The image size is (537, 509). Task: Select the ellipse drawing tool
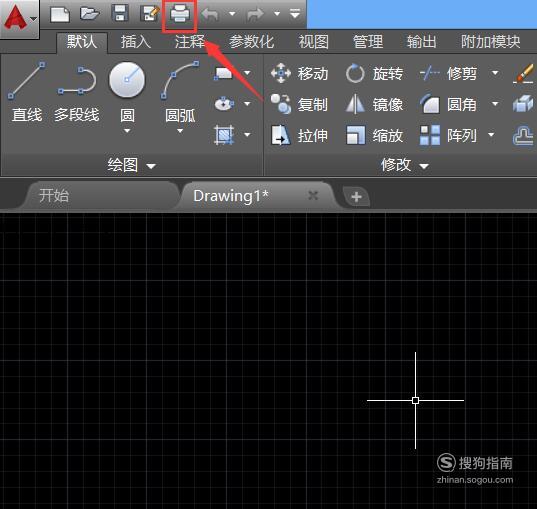pos(224,103)
